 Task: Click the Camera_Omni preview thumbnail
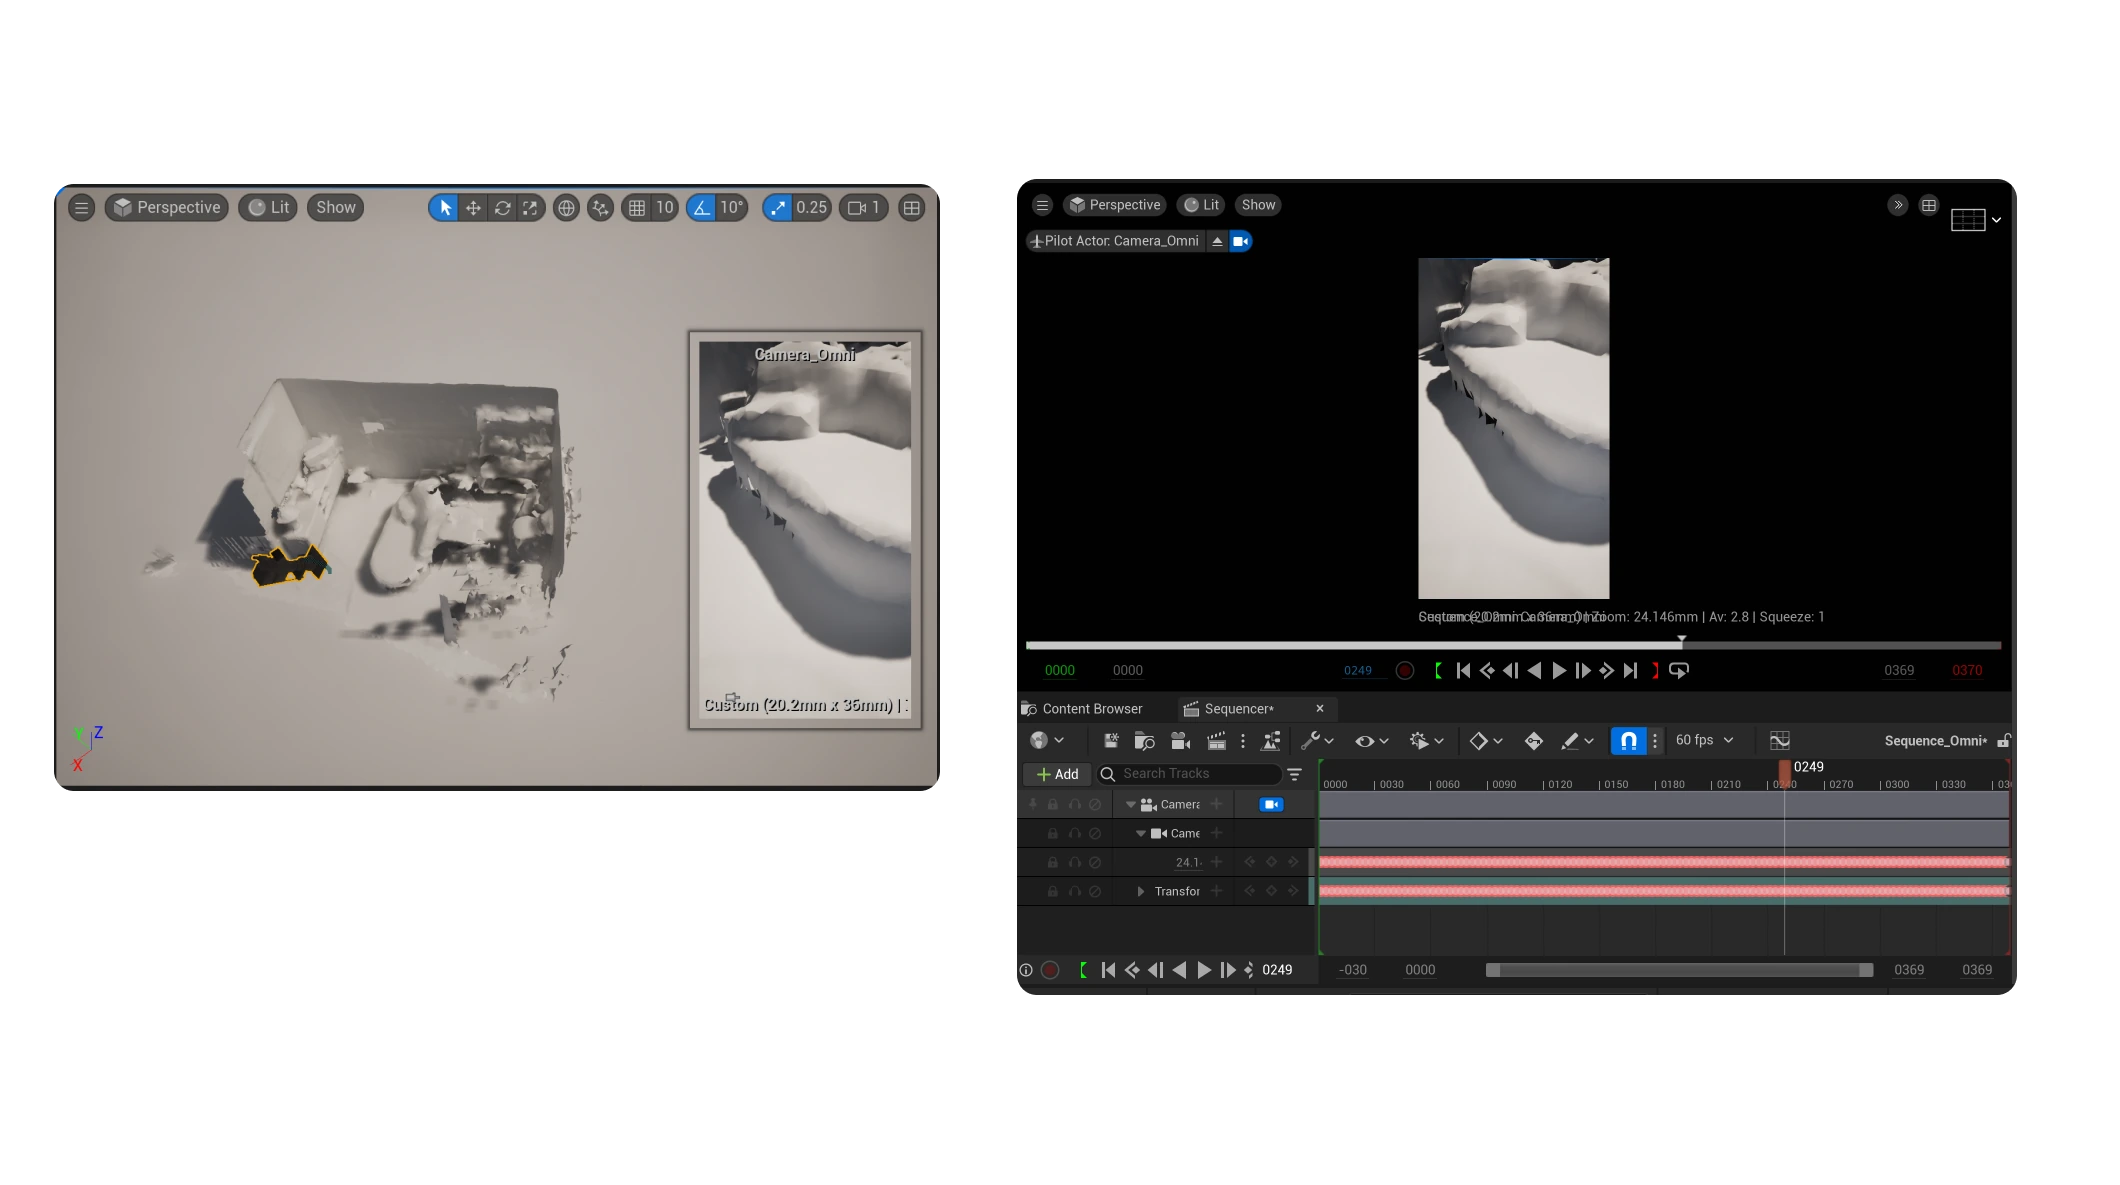click(805, 529)
